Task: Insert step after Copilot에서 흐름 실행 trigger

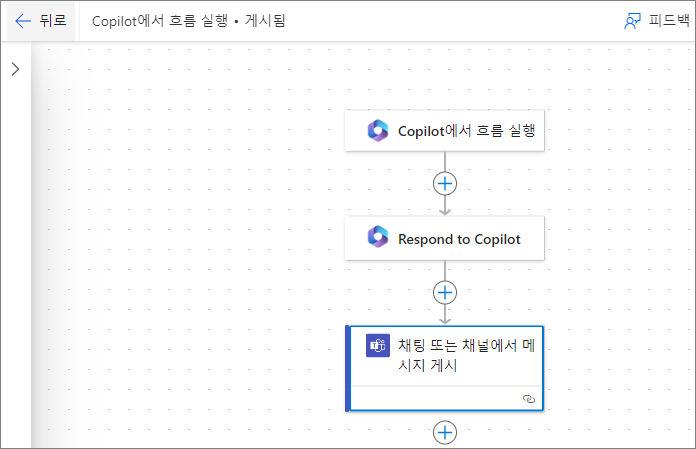Action: coord(445,184)
